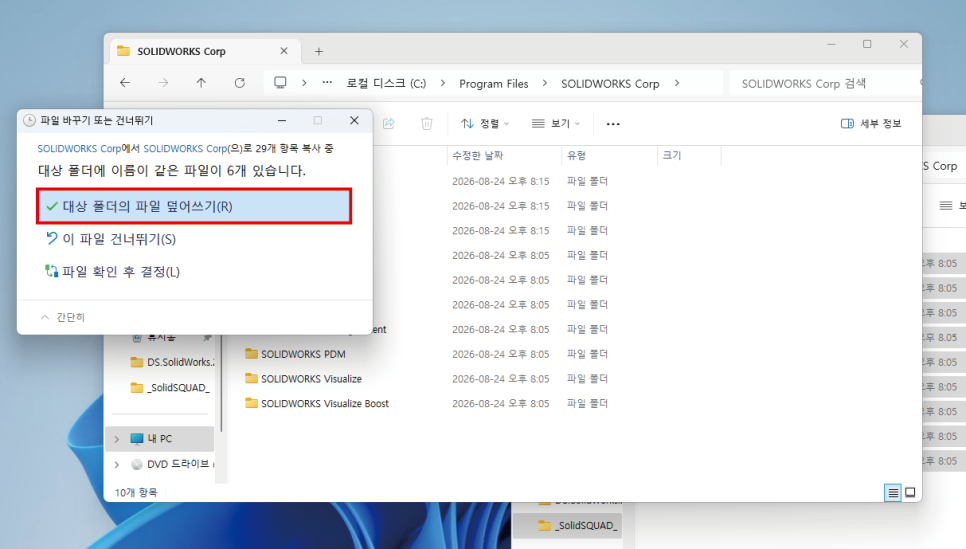
Task: Click first row date 오후 8:15
Action: click(x=500, y=181)
